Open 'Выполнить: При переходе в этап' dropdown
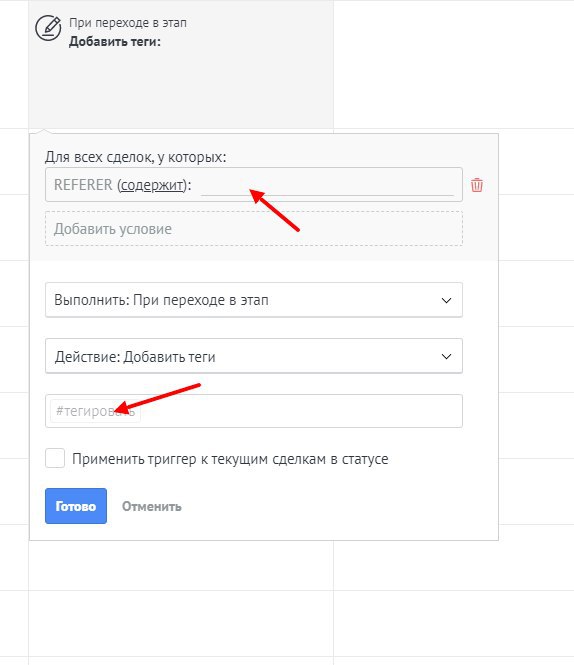574x665 pixels. tap(254, 300)
